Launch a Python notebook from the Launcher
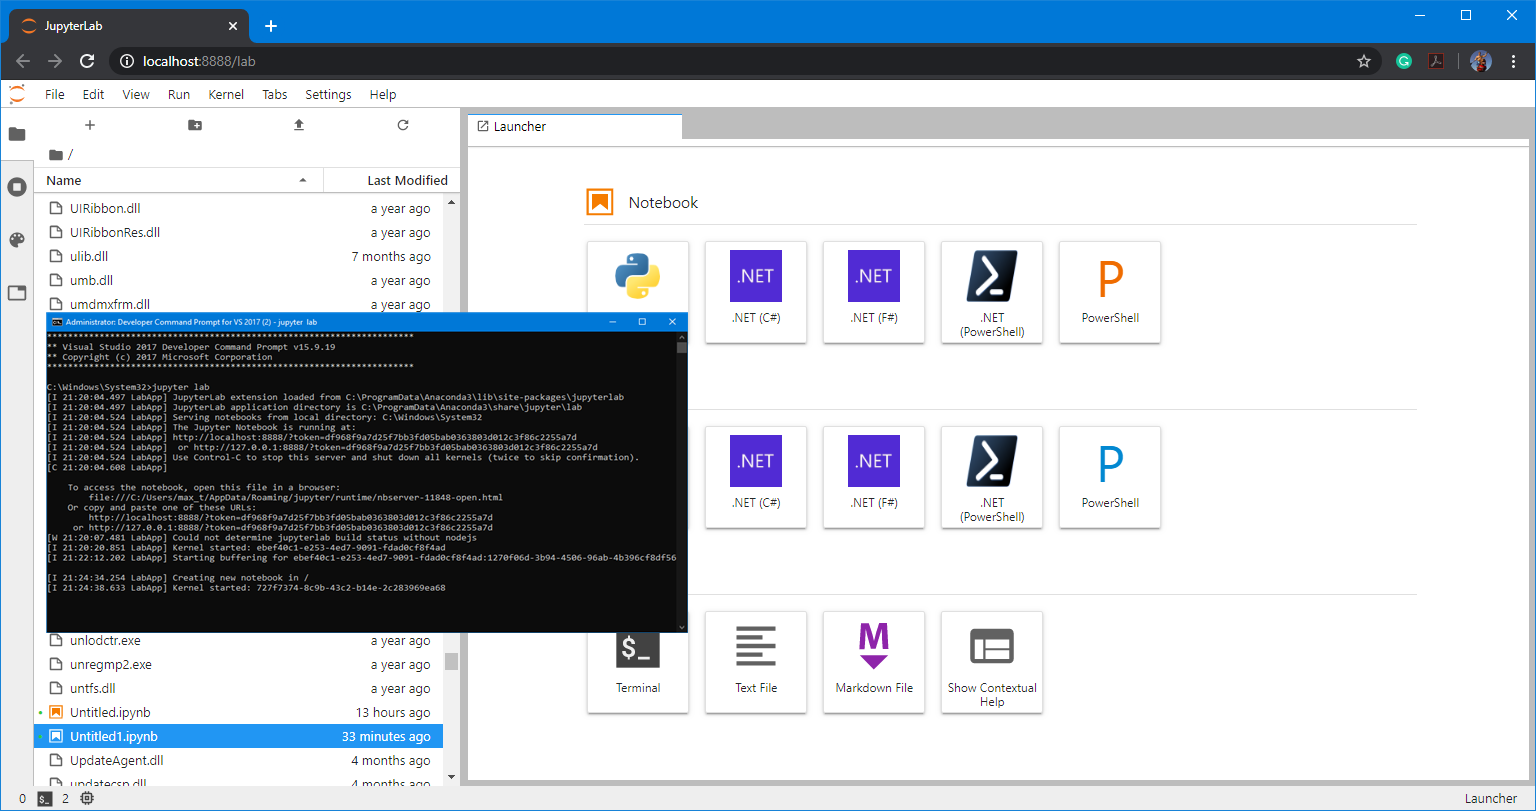Screen dimensions: 1536x811 638,292
